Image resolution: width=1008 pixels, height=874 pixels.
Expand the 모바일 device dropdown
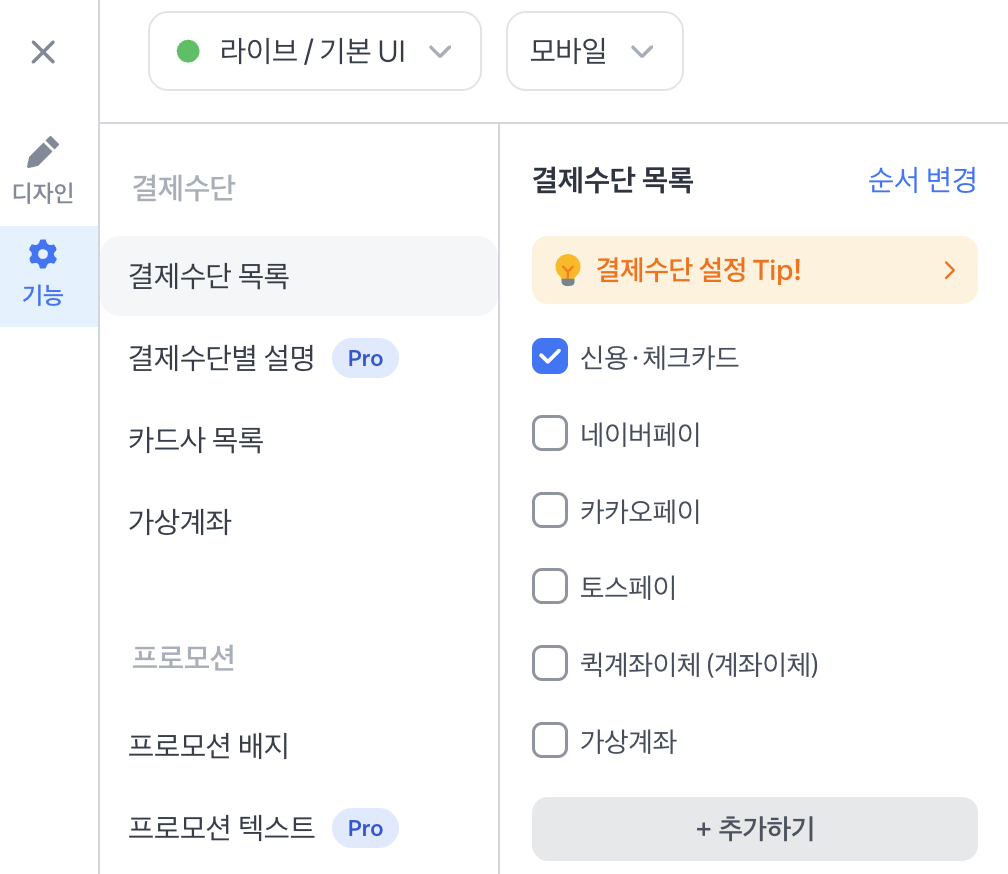pos(594,51)
